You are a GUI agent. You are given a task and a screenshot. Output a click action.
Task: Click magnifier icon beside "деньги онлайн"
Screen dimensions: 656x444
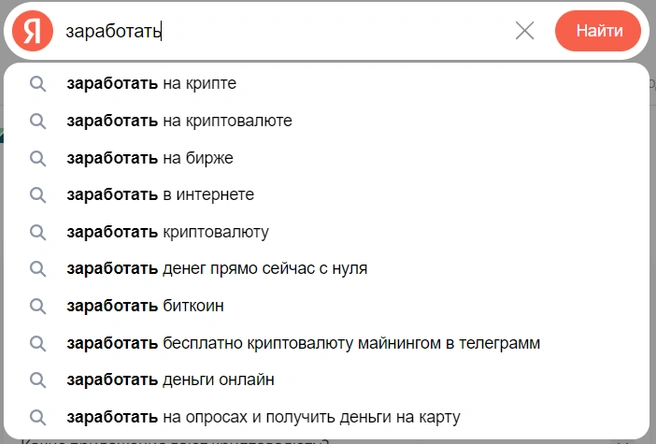[x=38, y=381]
